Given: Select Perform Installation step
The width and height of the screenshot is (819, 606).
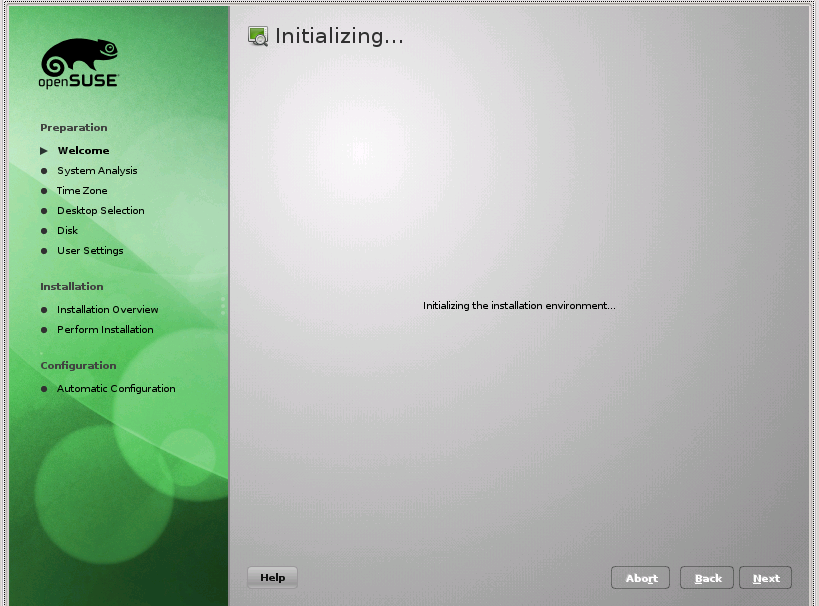Looking at the screenshot, I should [x=105, y=330].
